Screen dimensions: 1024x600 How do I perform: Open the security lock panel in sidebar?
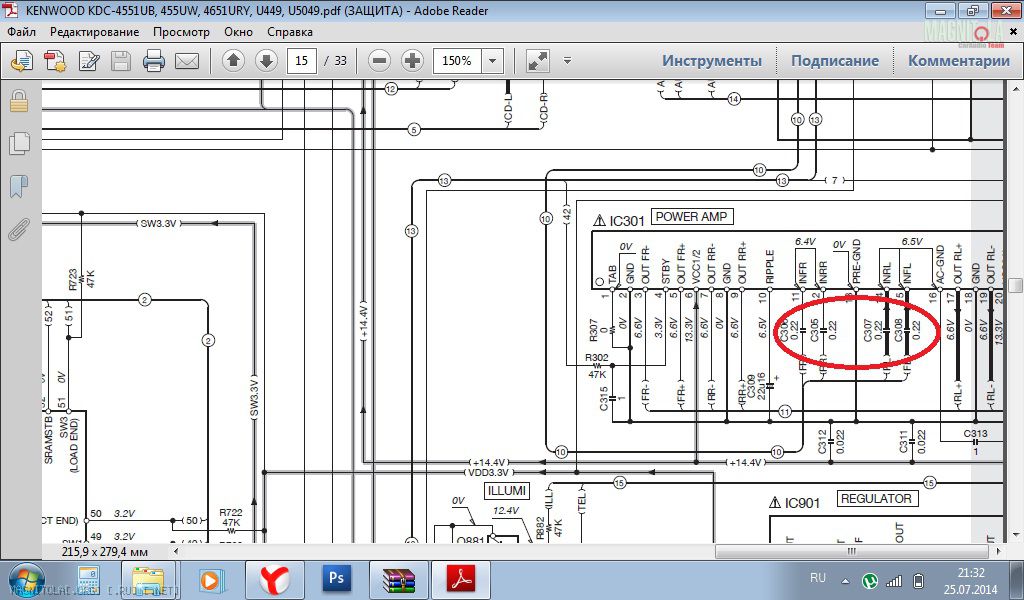19,101
